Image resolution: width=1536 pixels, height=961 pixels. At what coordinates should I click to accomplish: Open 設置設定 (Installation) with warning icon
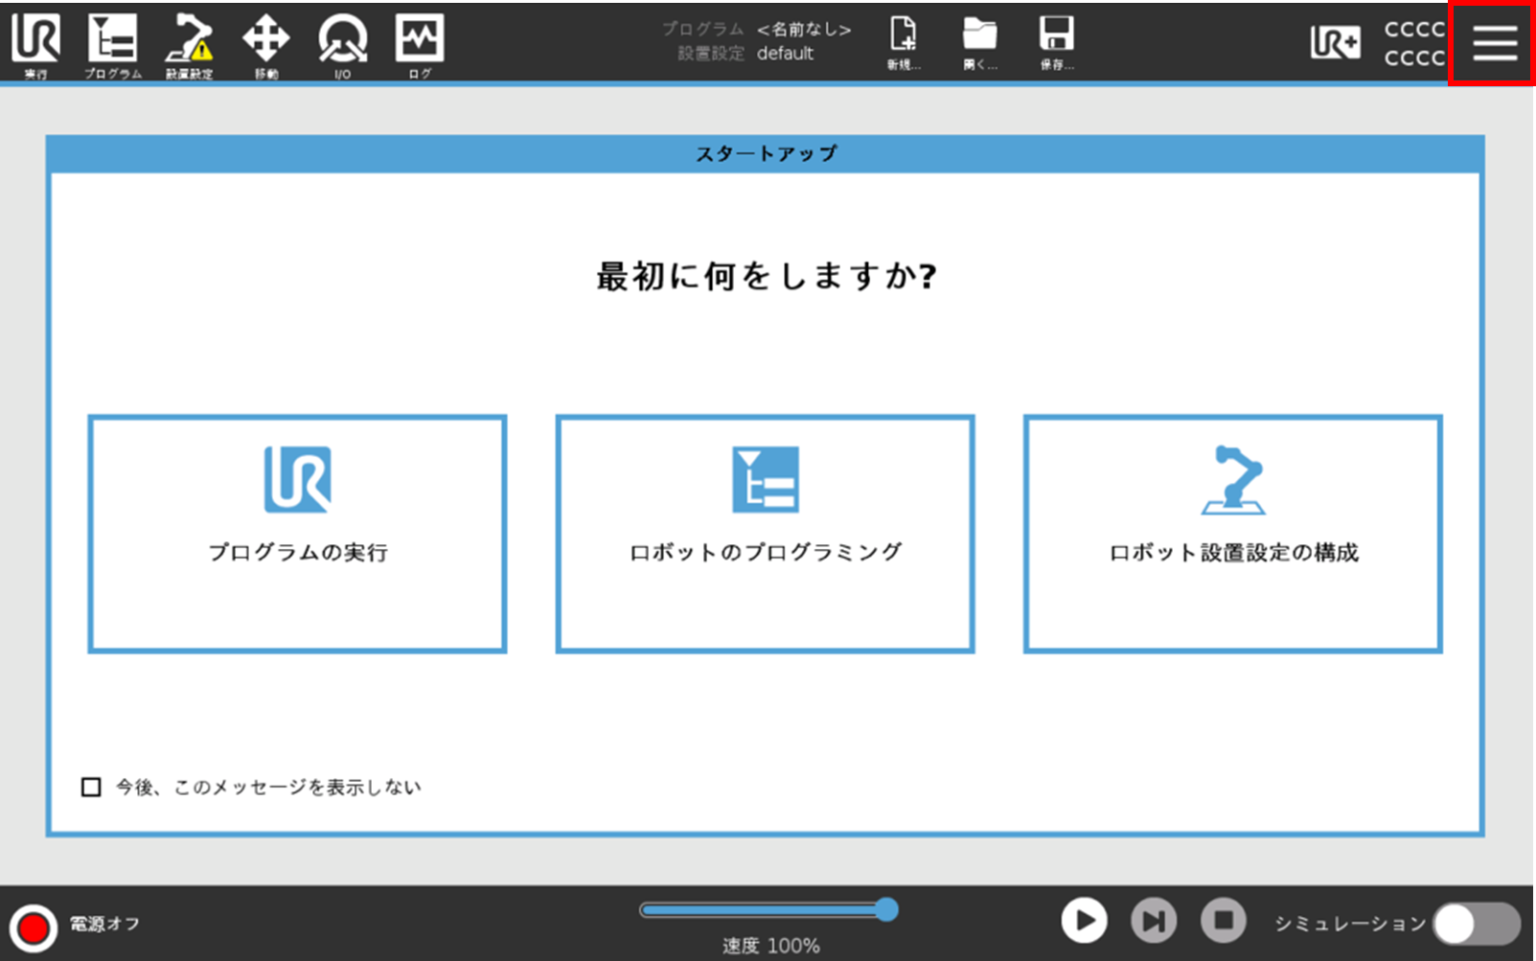pyautogui.click(x=190, y=44)
